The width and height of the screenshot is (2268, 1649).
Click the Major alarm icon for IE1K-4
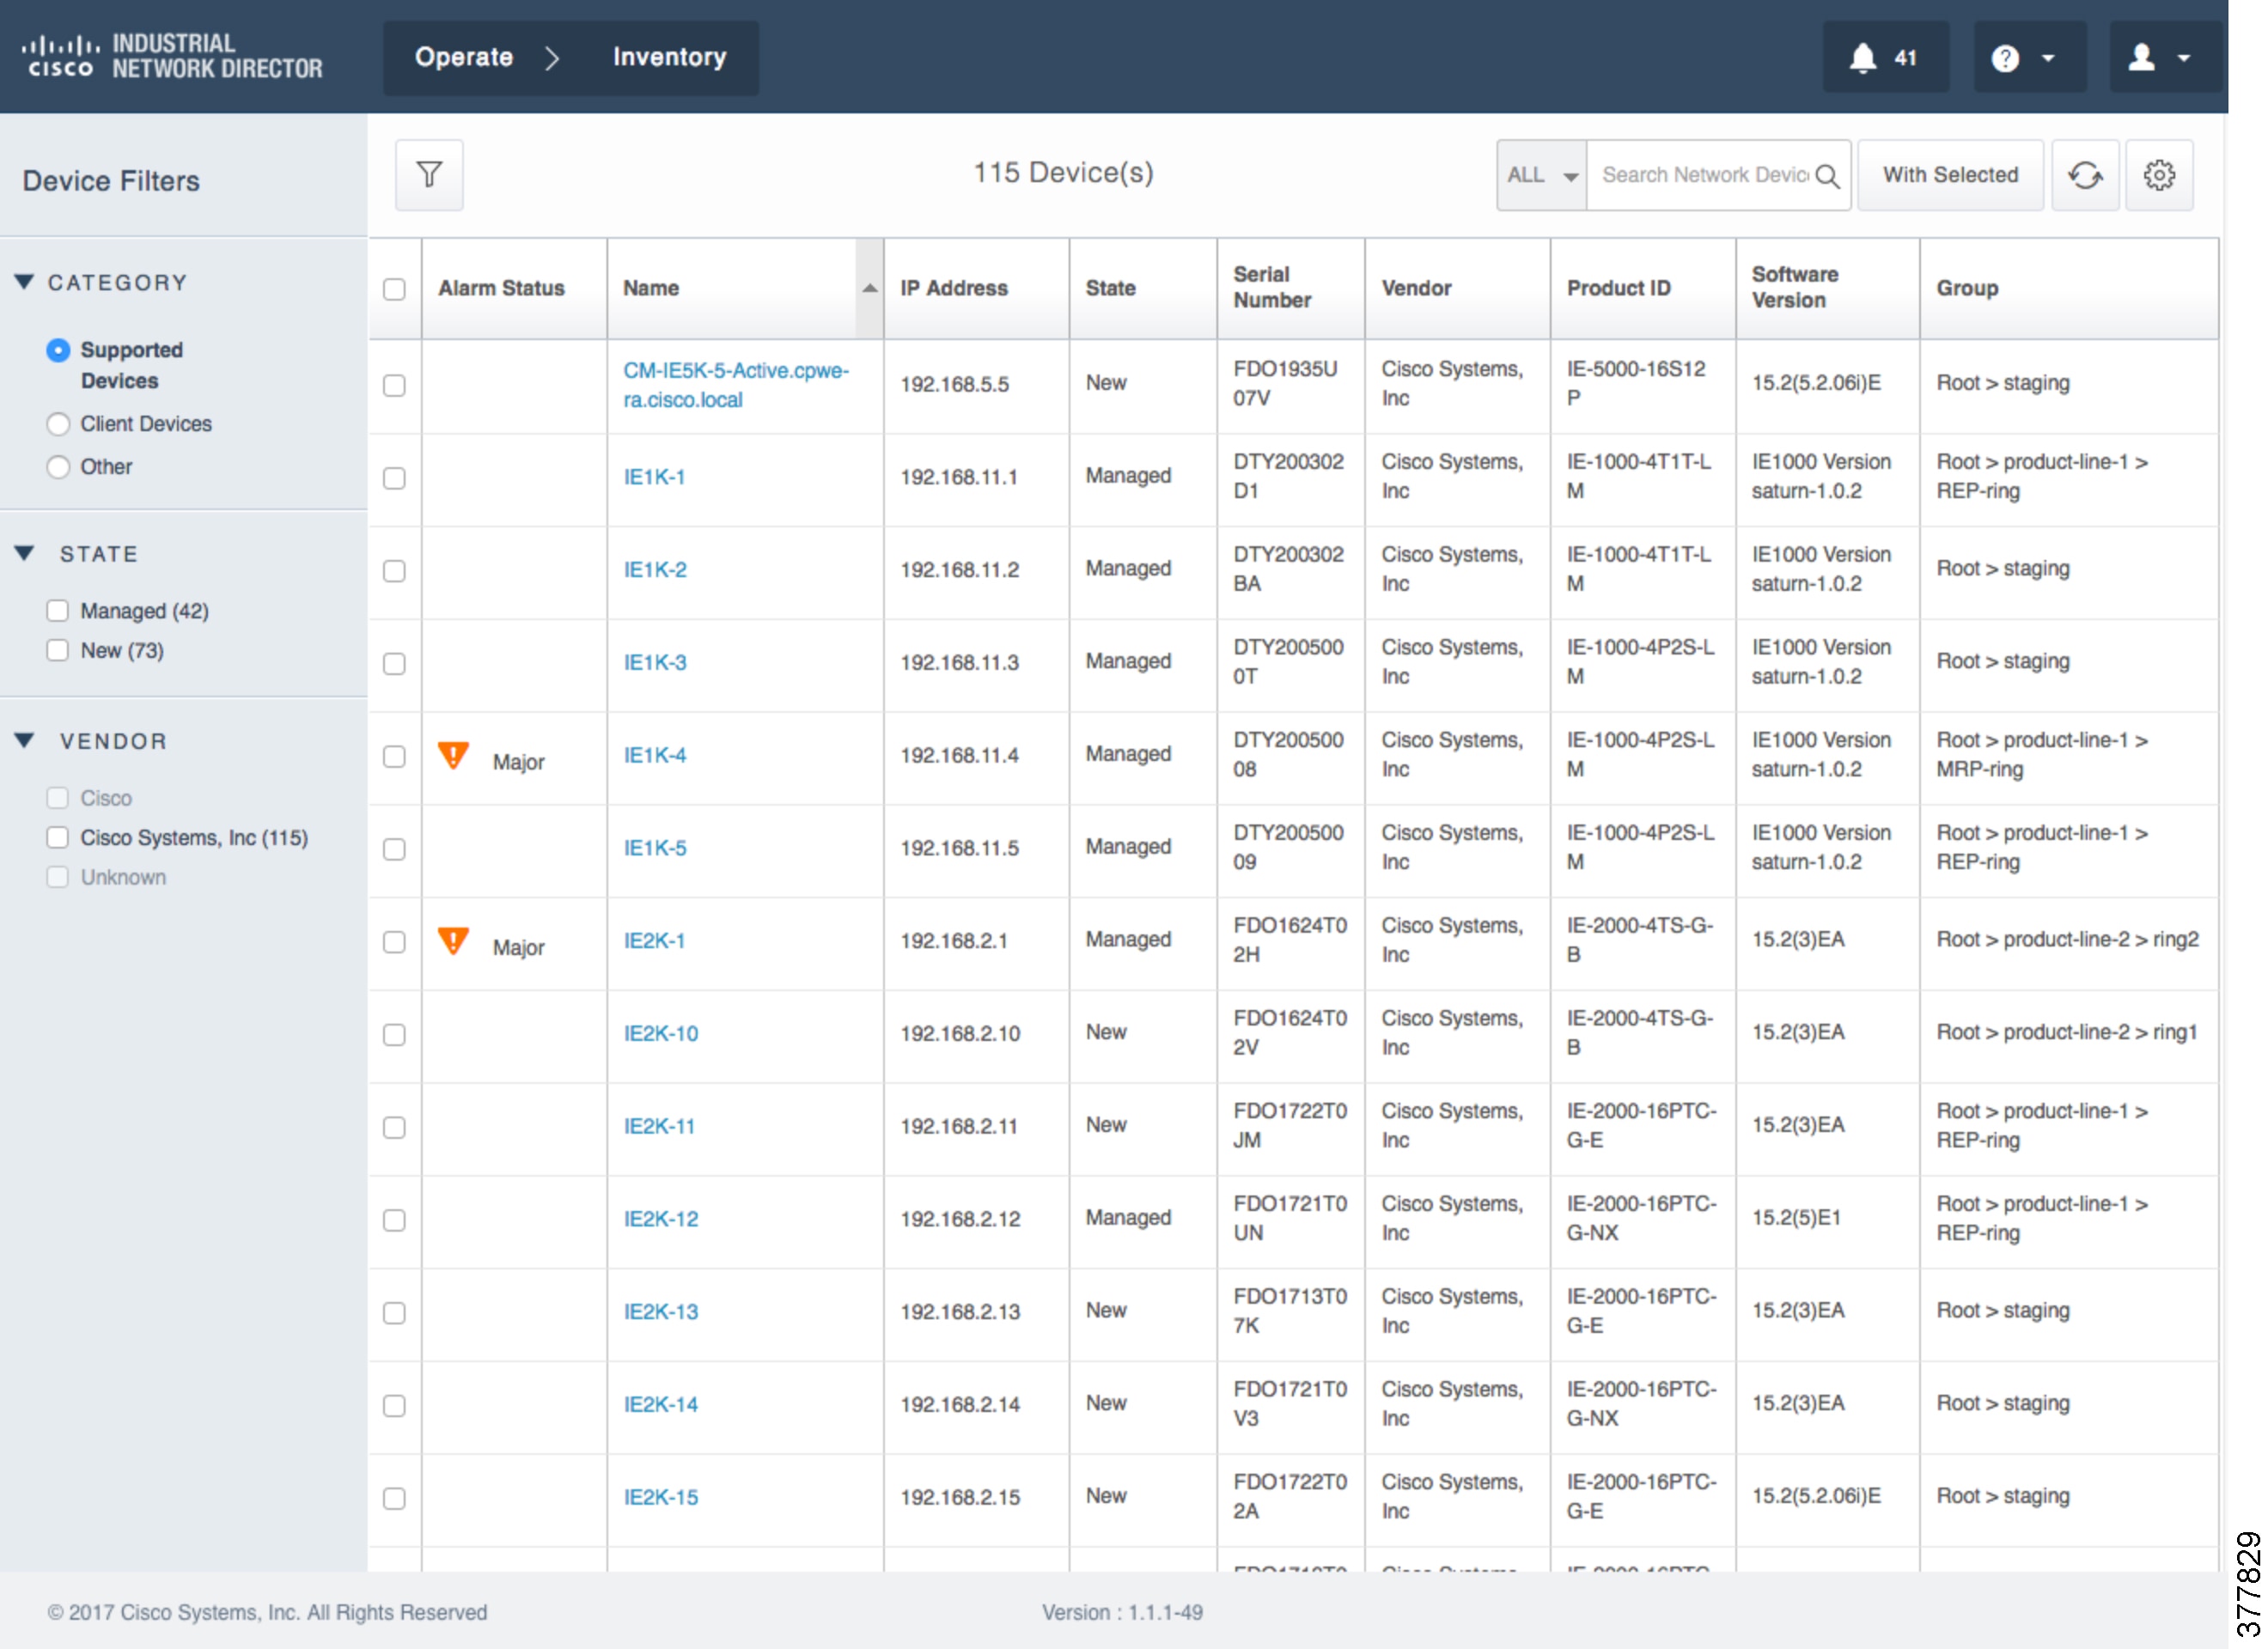[453, 755]
